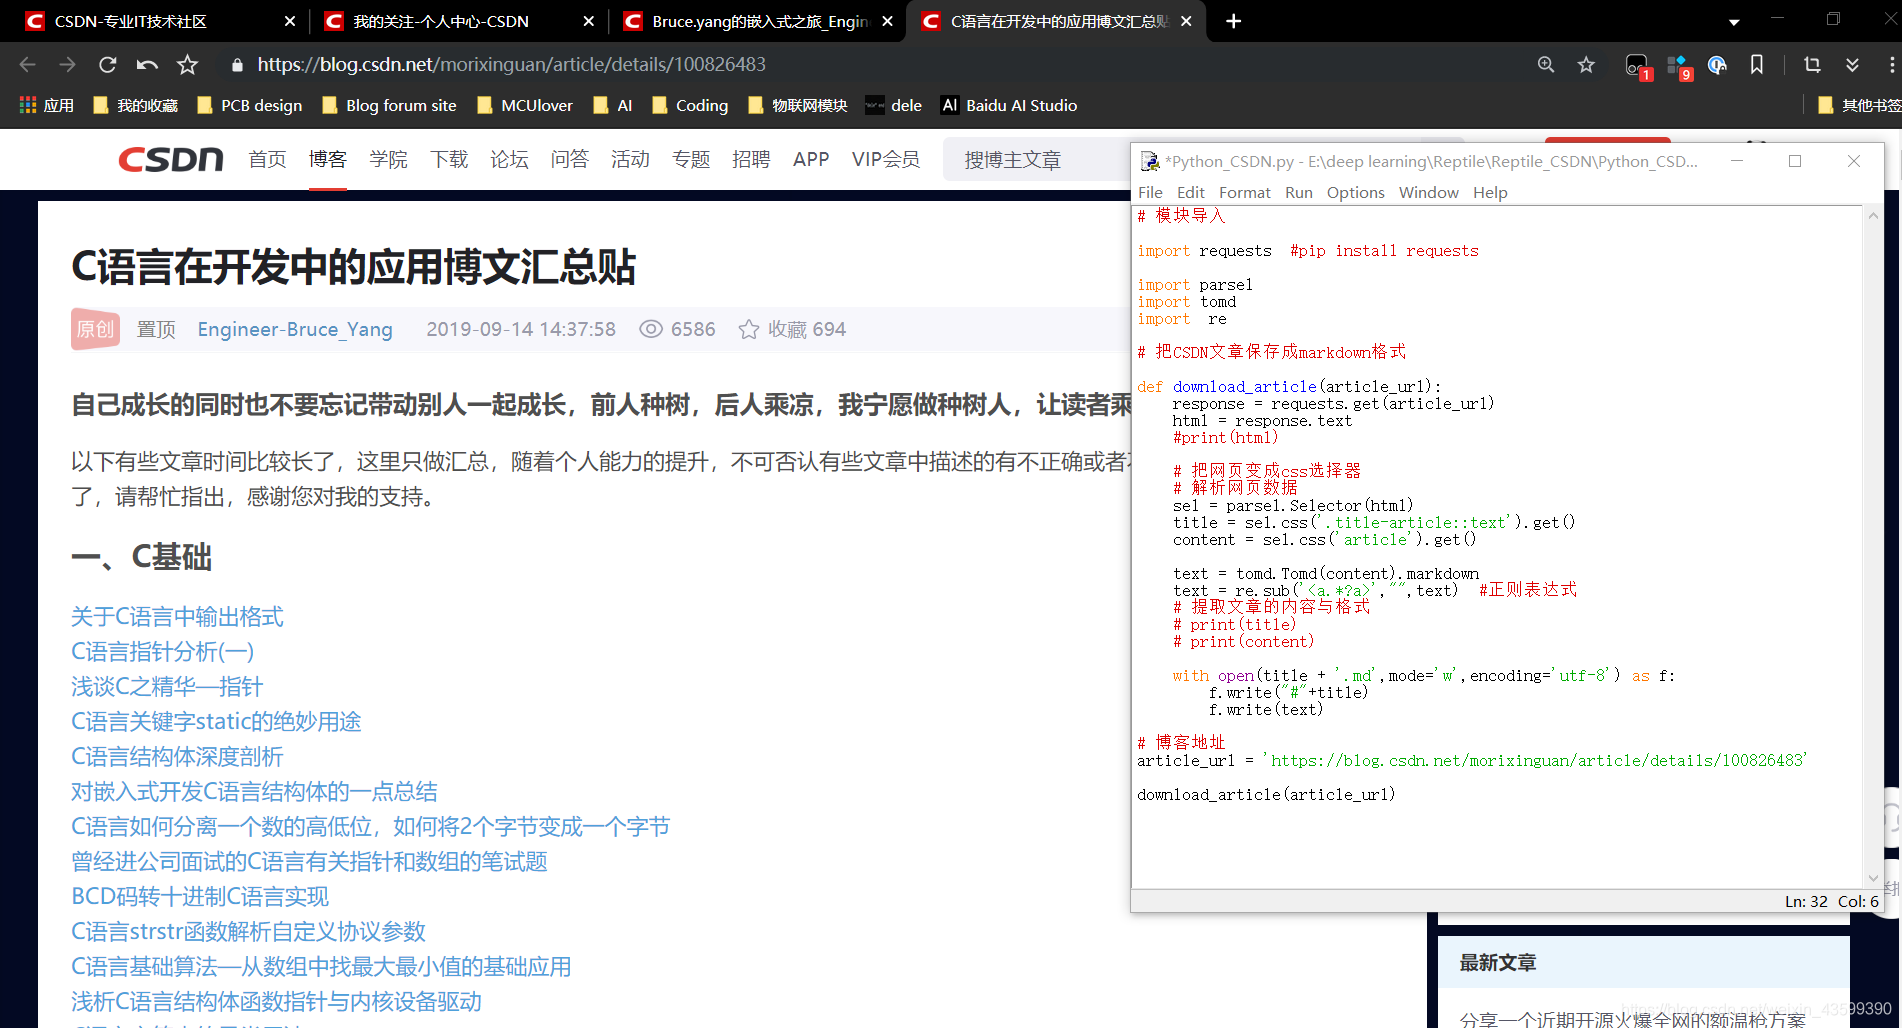Open the extension with the red 9 badge
The height and width of the screenshot is (1028, 1902).
(x=1677, y=64)
